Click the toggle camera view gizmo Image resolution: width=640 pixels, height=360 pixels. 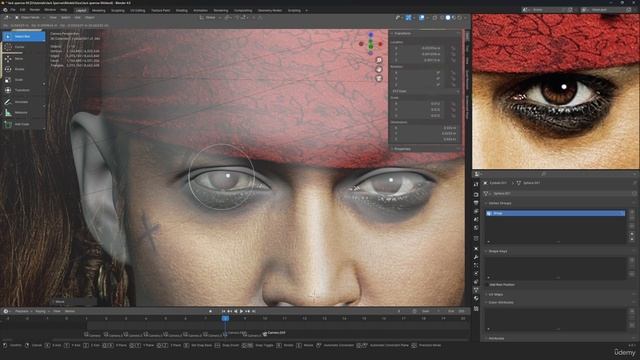(x=379, y=78)
